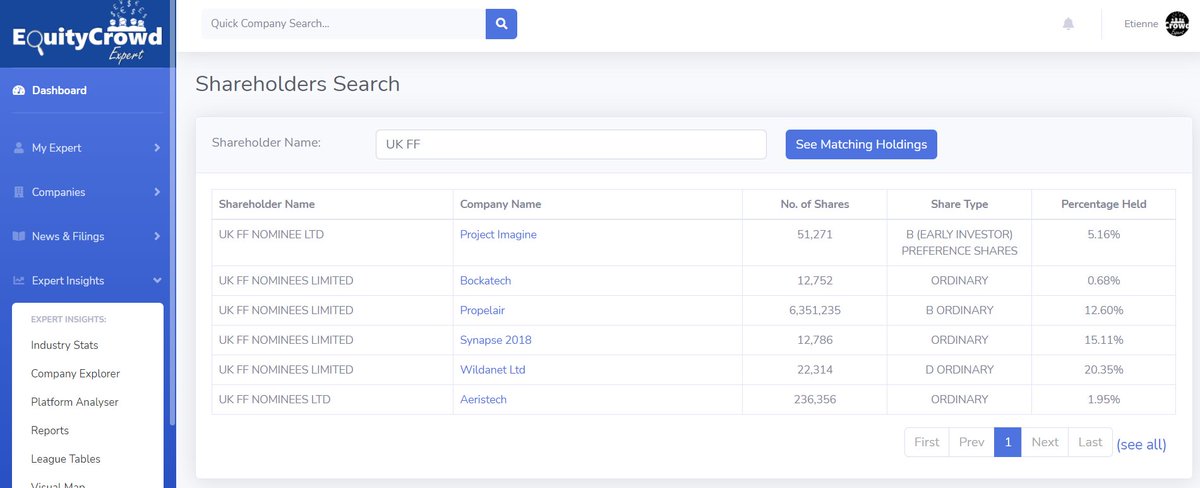This screenshot has height=488, width=1200.
Task: Click Percentage Held column header
Action: click(x=1104, y=204)
